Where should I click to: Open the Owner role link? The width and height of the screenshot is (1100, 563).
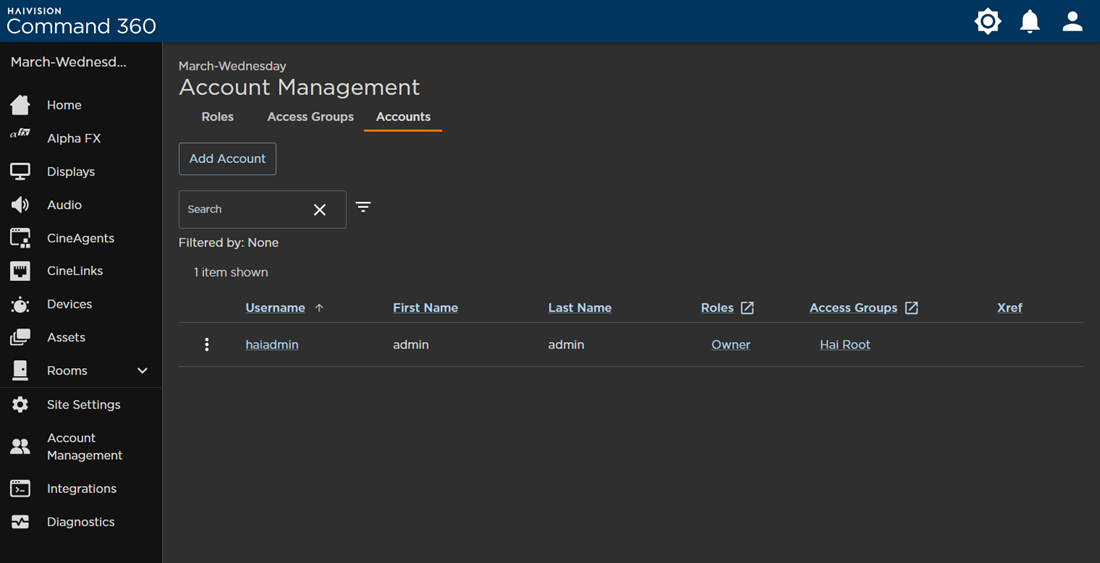pos(730,345)
